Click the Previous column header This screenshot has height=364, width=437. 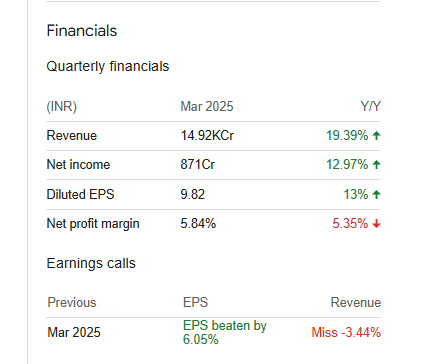72,303
